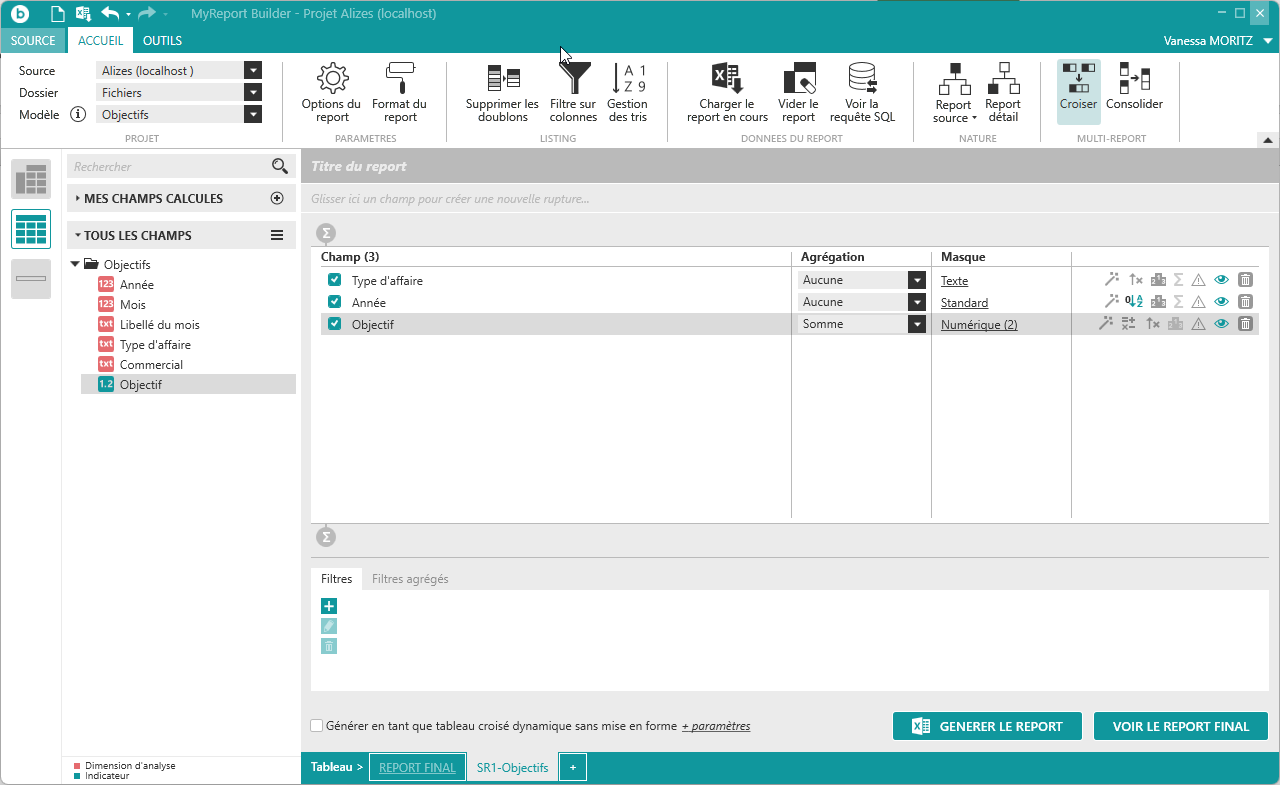Screen dimensions: 1280x785
Task: Click Supprimer les doublons icon
Action: click(x=502, y=79)
